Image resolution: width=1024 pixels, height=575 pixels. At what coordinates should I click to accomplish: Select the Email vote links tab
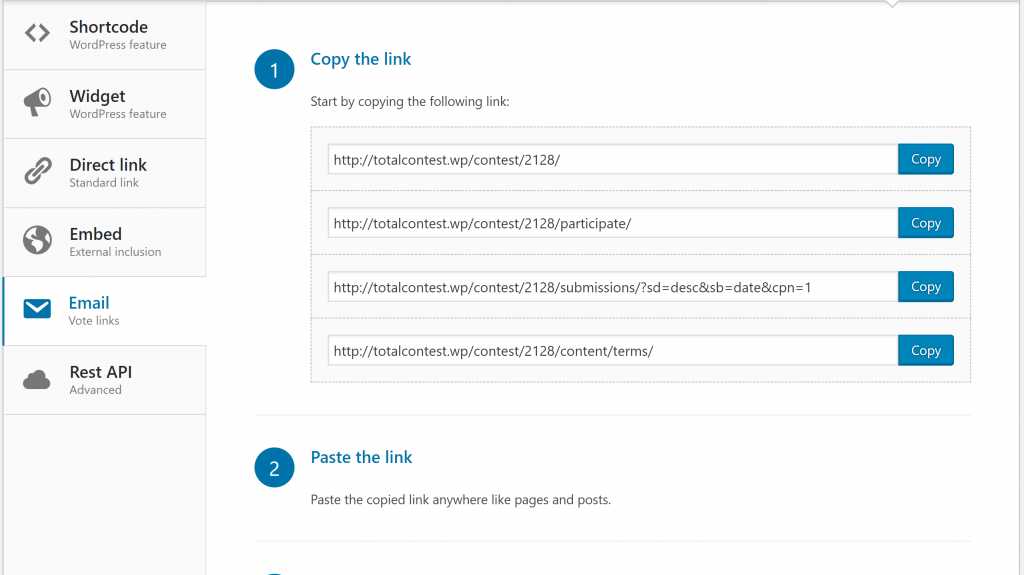click(104, 311)
